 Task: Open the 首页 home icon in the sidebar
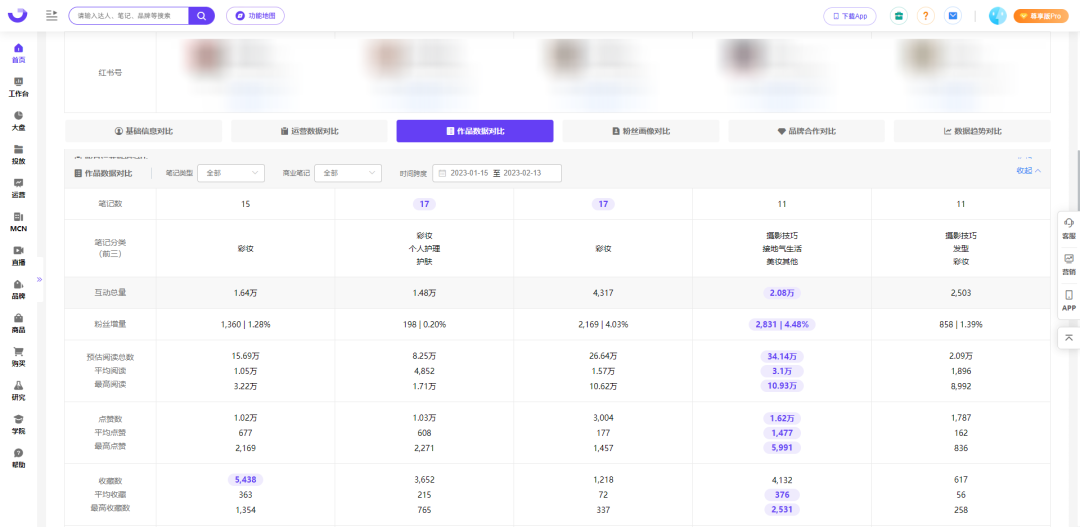(x=19, y=48)
